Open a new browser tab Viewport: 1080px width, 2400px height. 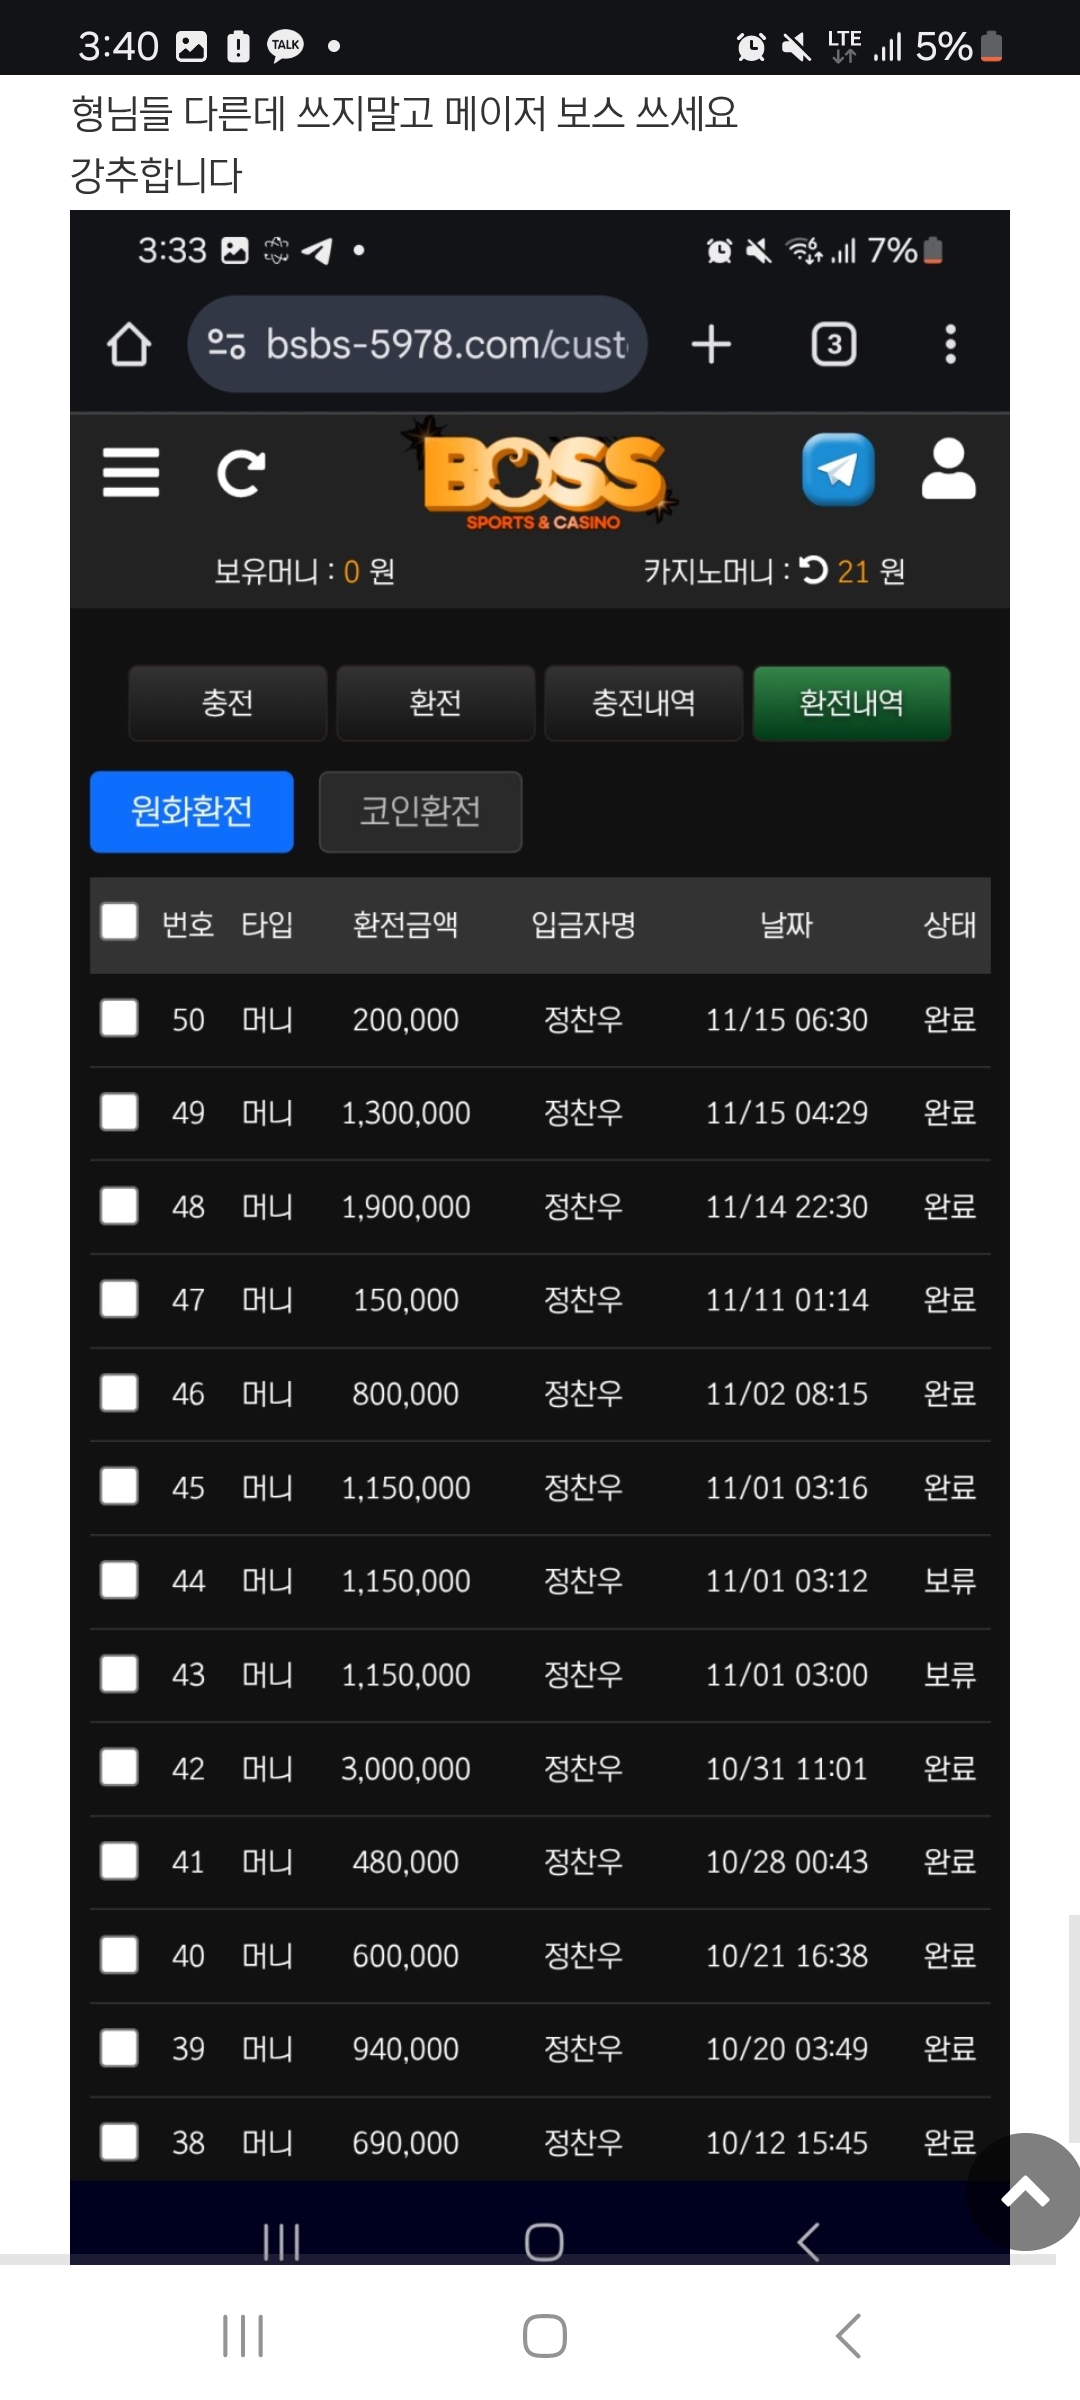711,345
